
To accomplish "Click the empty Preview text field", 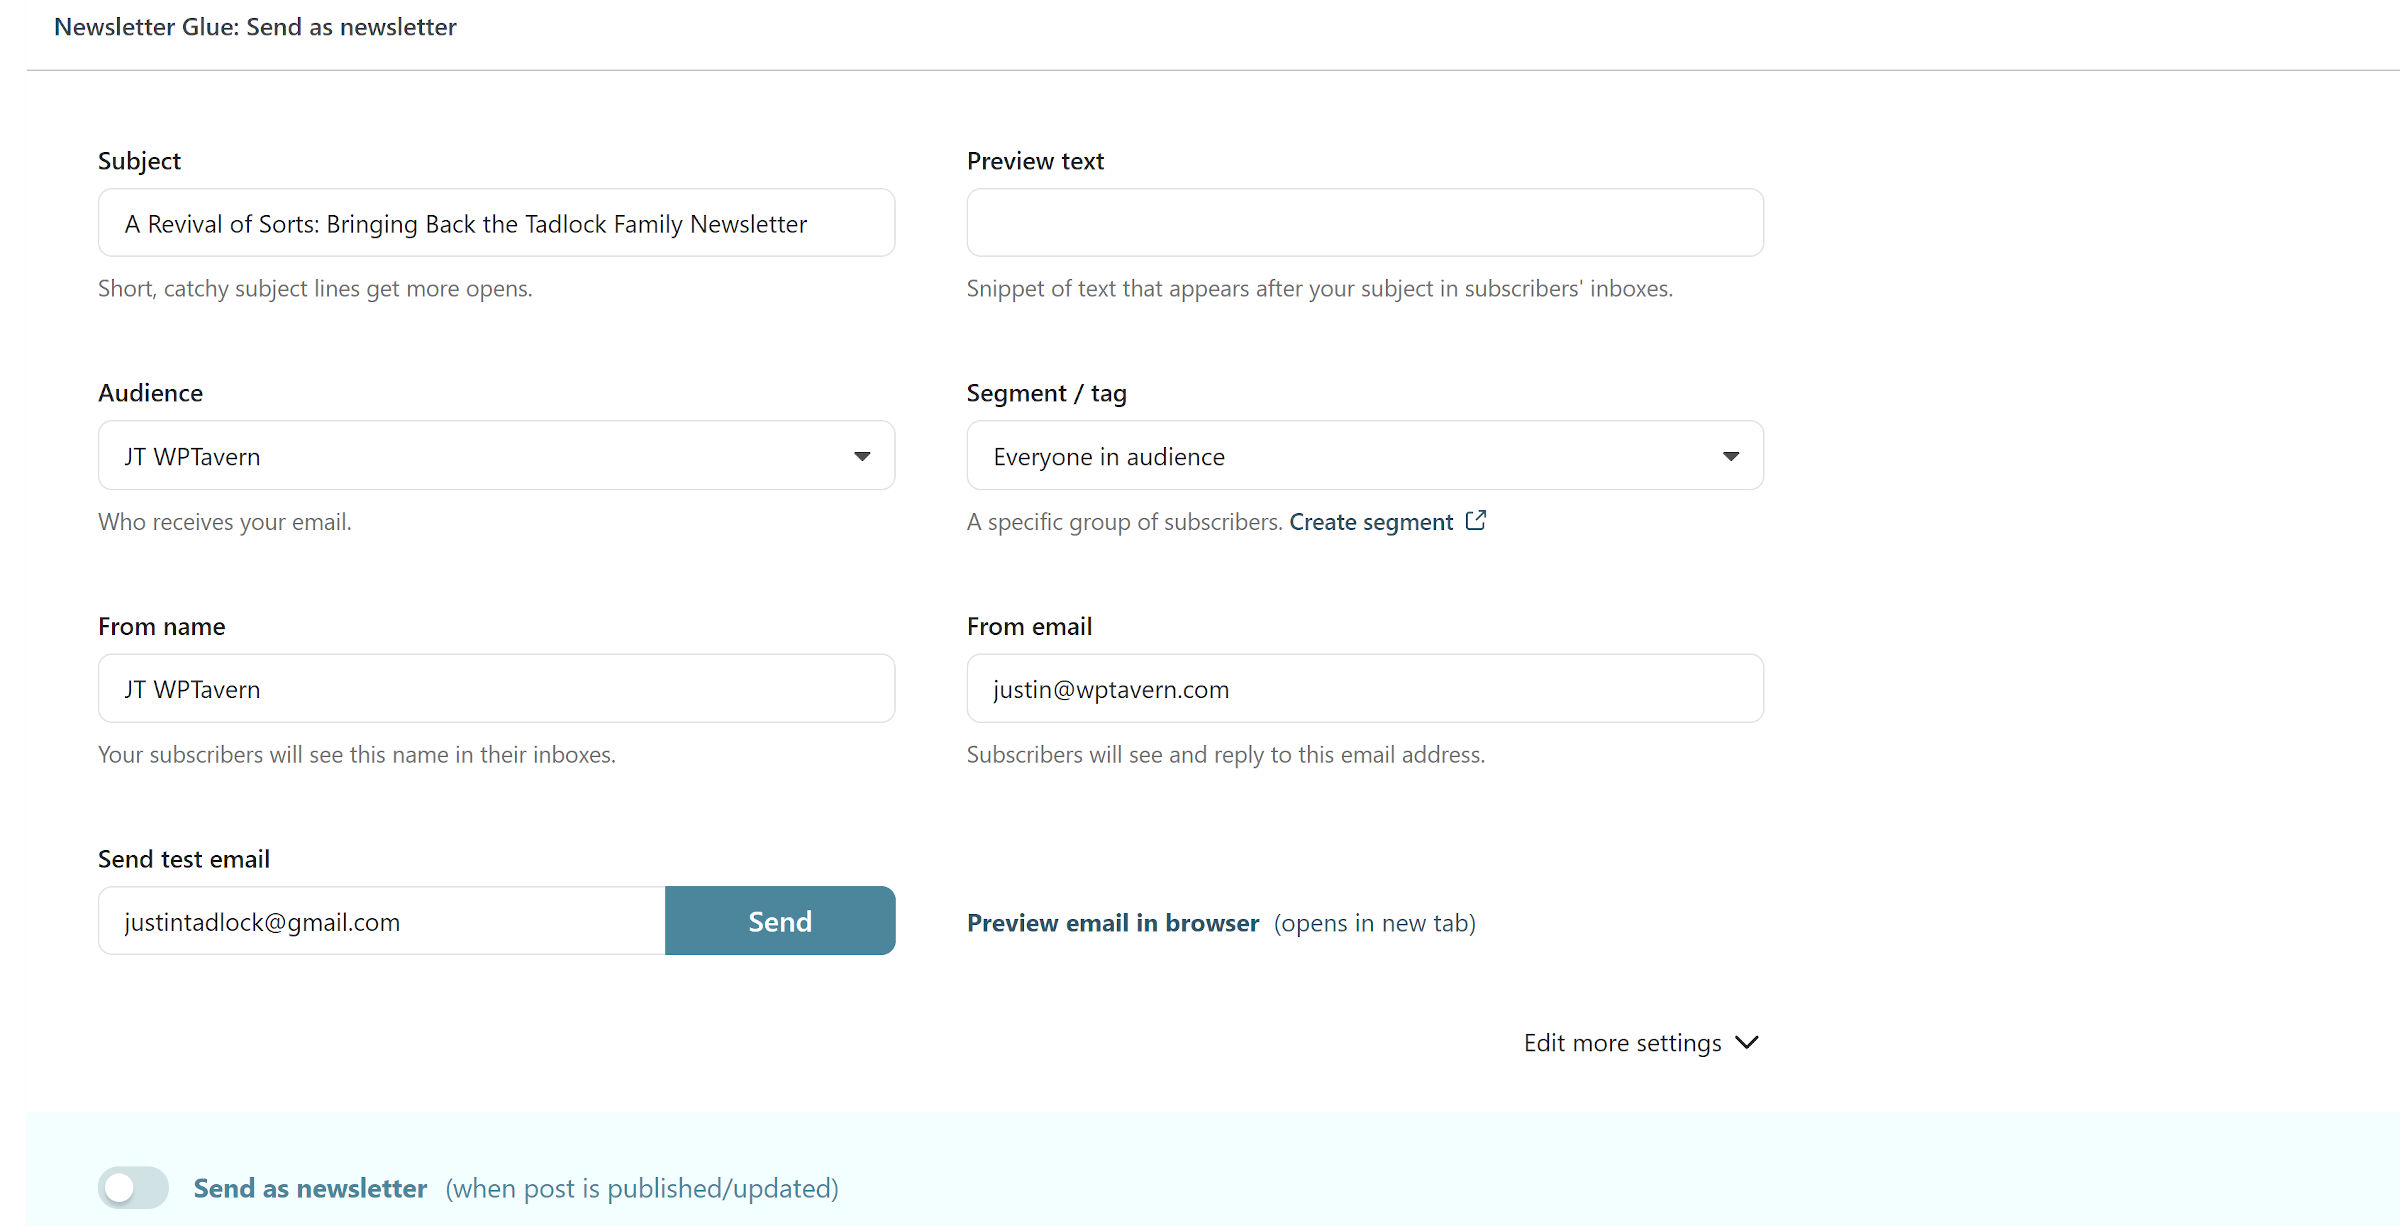I will point(1364,222).
